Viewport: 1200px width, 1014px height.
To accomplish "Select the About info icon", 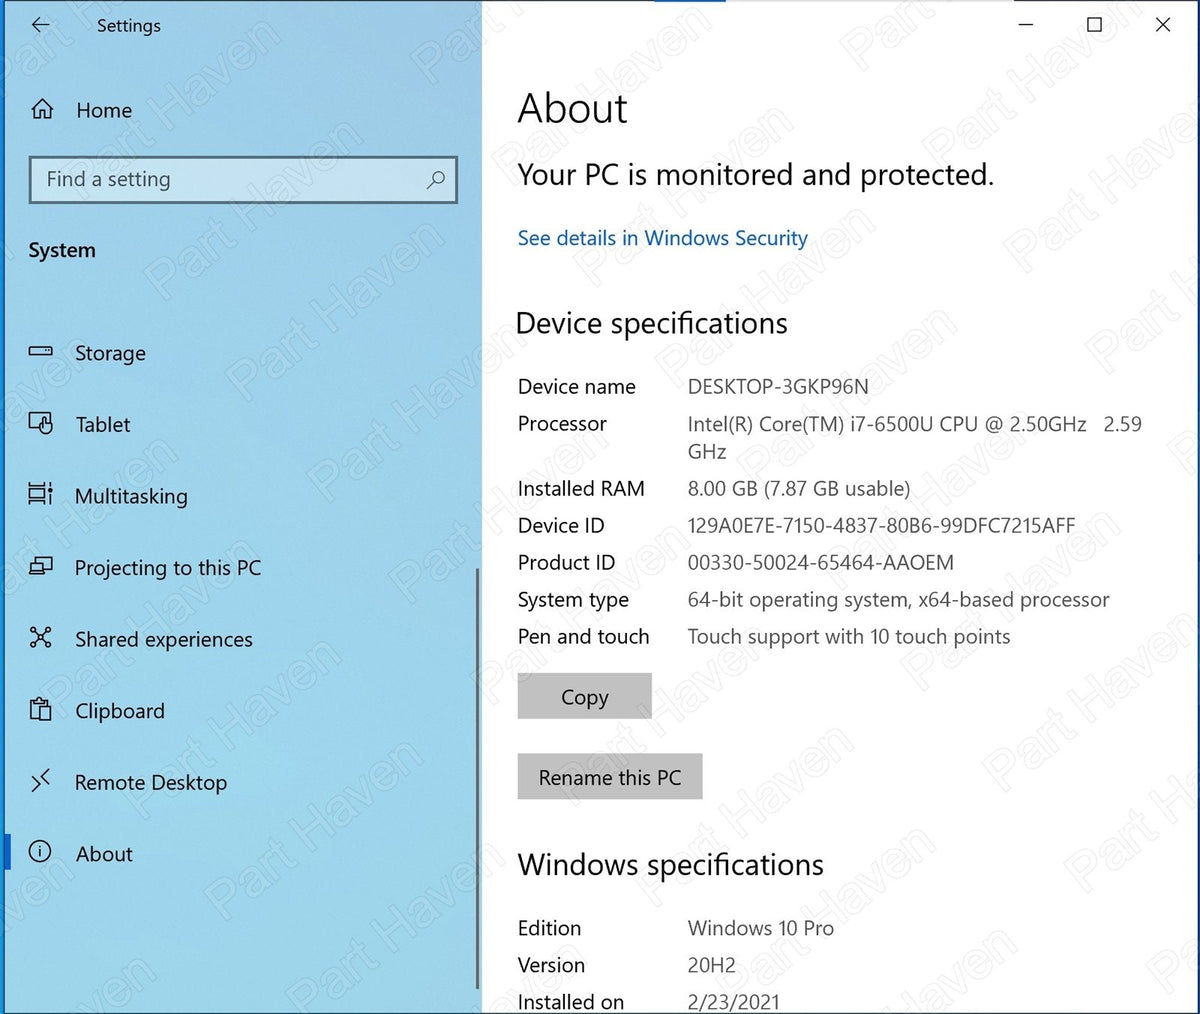I will [x=41, y=853].
